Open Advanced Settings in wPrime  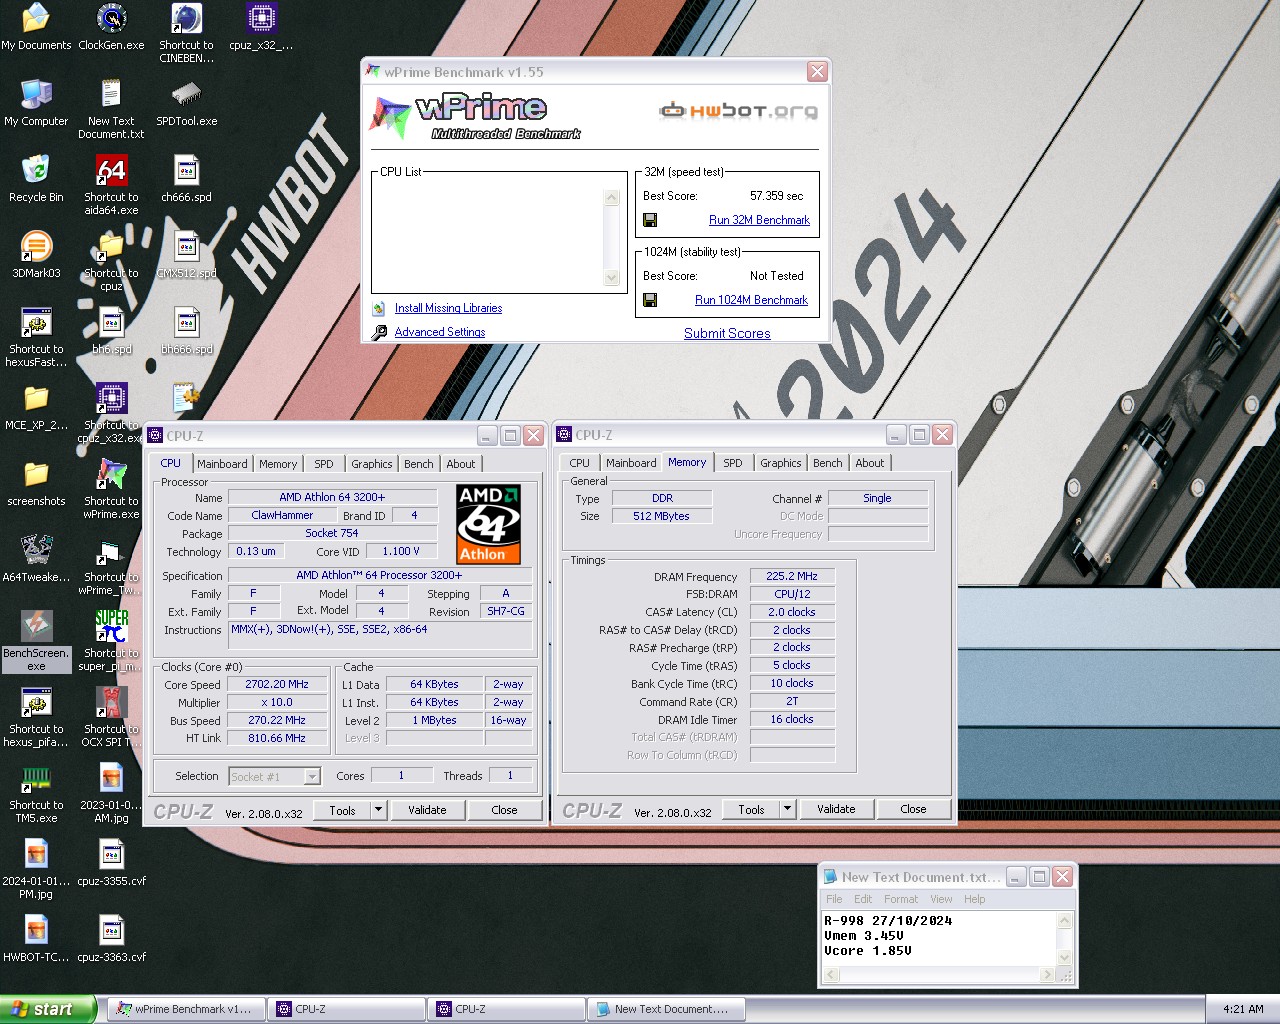coord(440,332)
